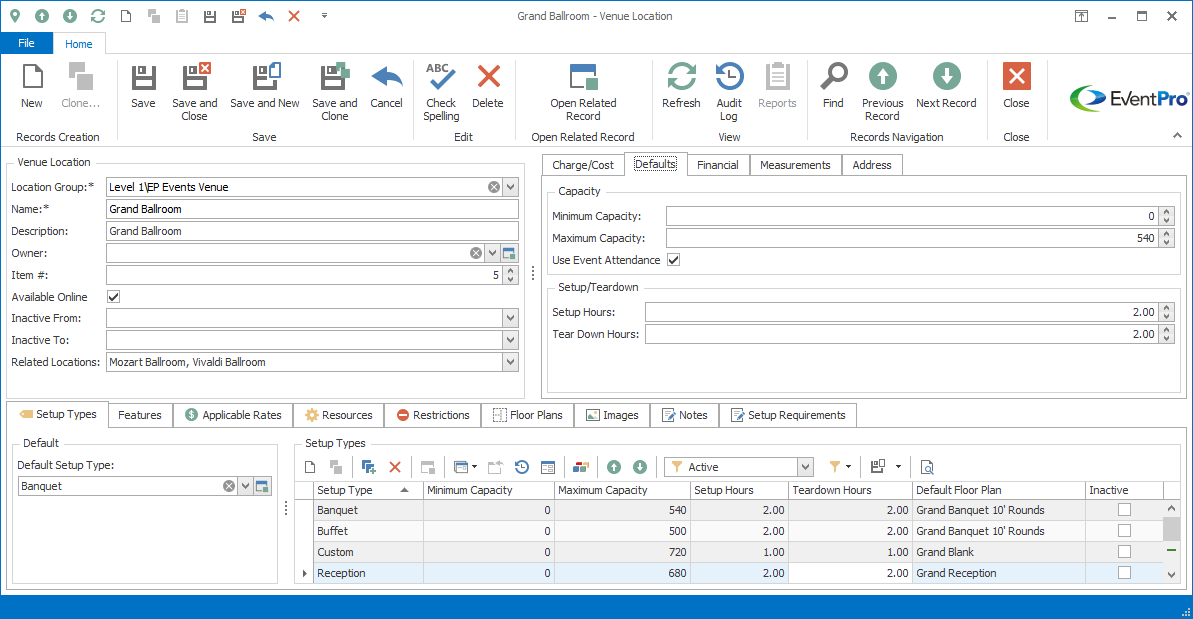
Task: Increase Maximum Capacity with spinner up
Action: [x=1166, y=233]
